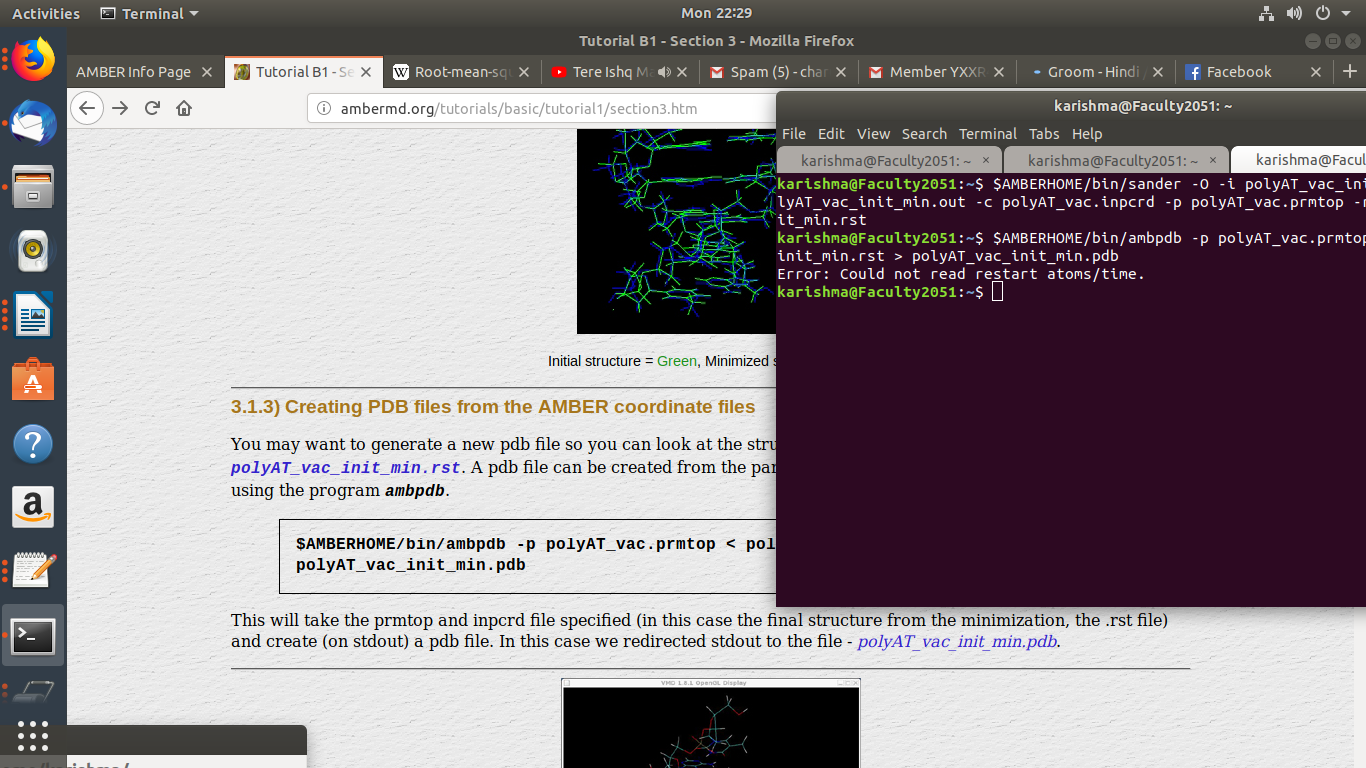Image resolution: width=1366 pixels, height=768 pixels.
Task: Click the polyAT_vac_init_min.rst link
Action: (345, 468)
